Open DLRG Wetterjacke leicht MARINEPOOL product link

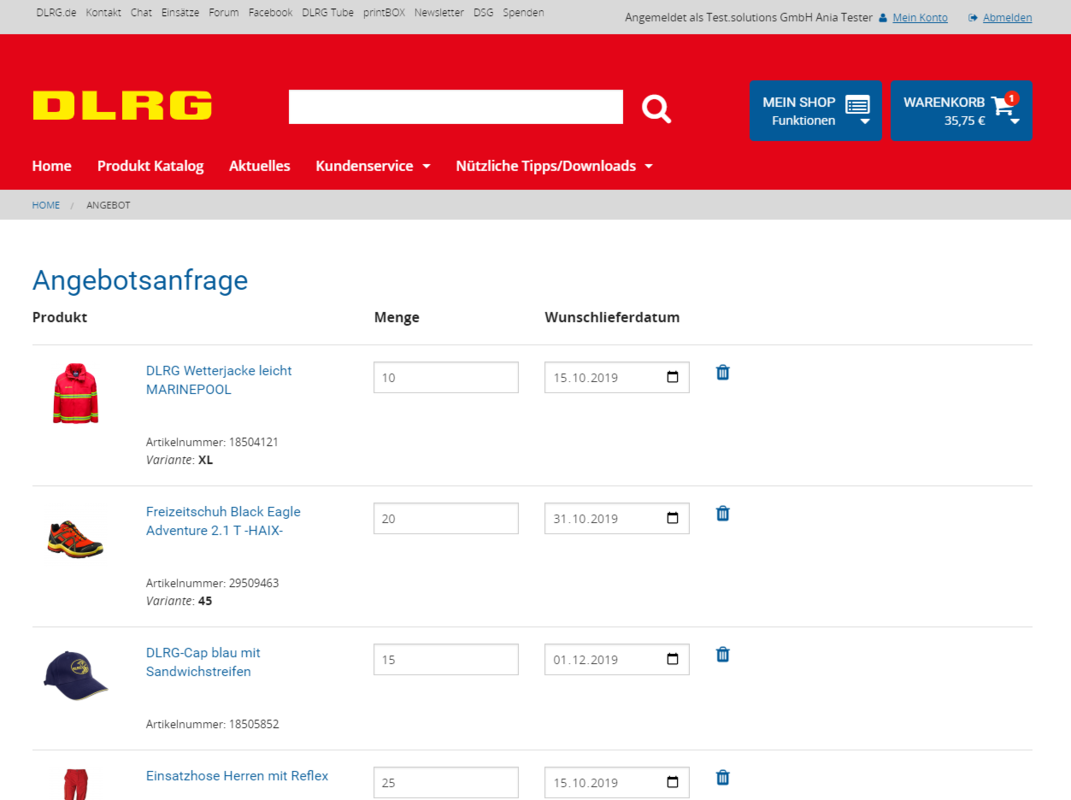pos(219,380)
